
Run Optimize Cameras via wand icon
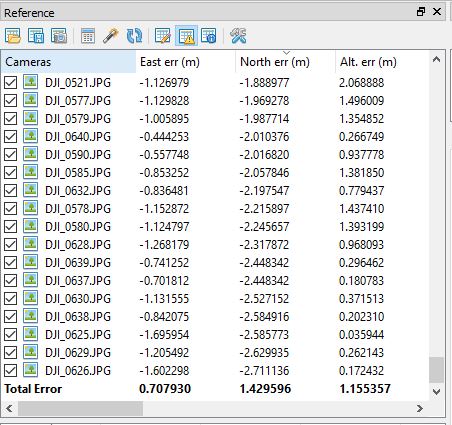pos(111,36)
